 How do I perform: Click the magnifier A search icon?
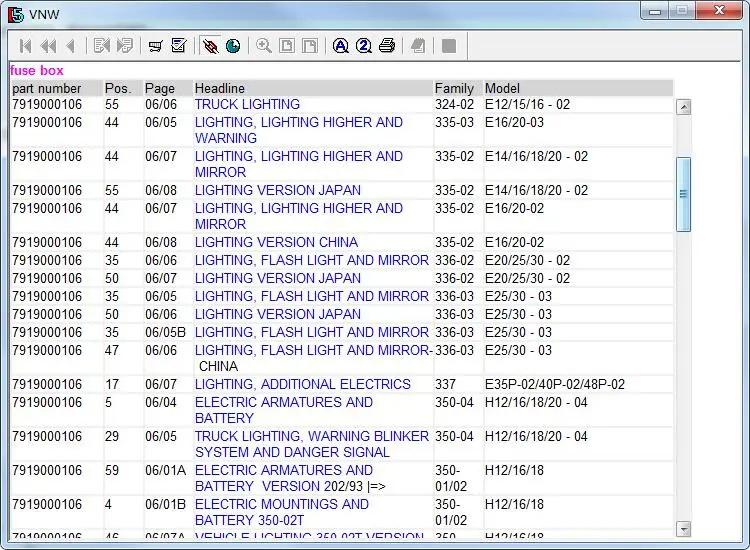point(341,46)
